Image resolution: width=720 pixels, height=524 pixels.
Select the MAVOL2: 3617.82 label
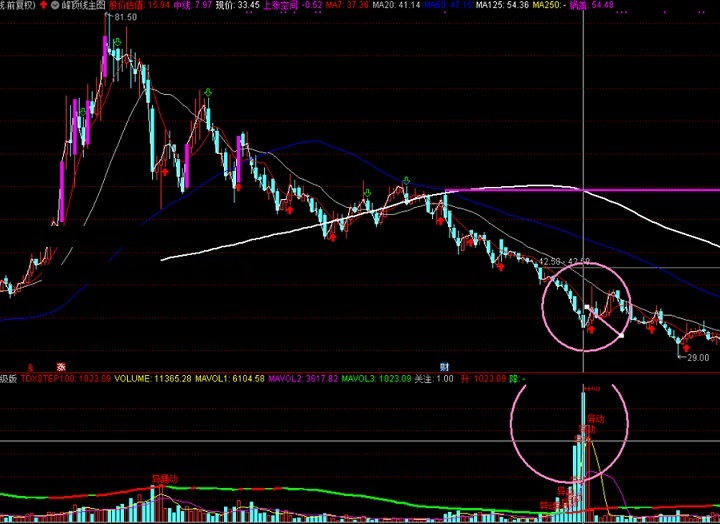(x=303, y=379)
